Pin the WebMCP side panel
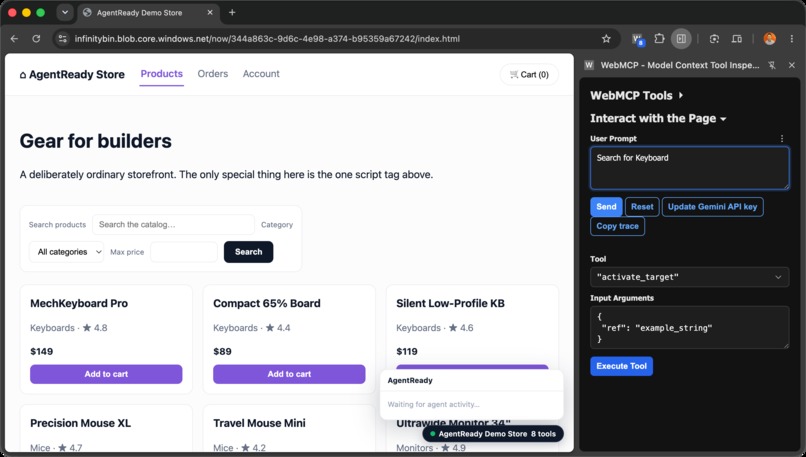The image size is (806, 457). pos(772,65)
